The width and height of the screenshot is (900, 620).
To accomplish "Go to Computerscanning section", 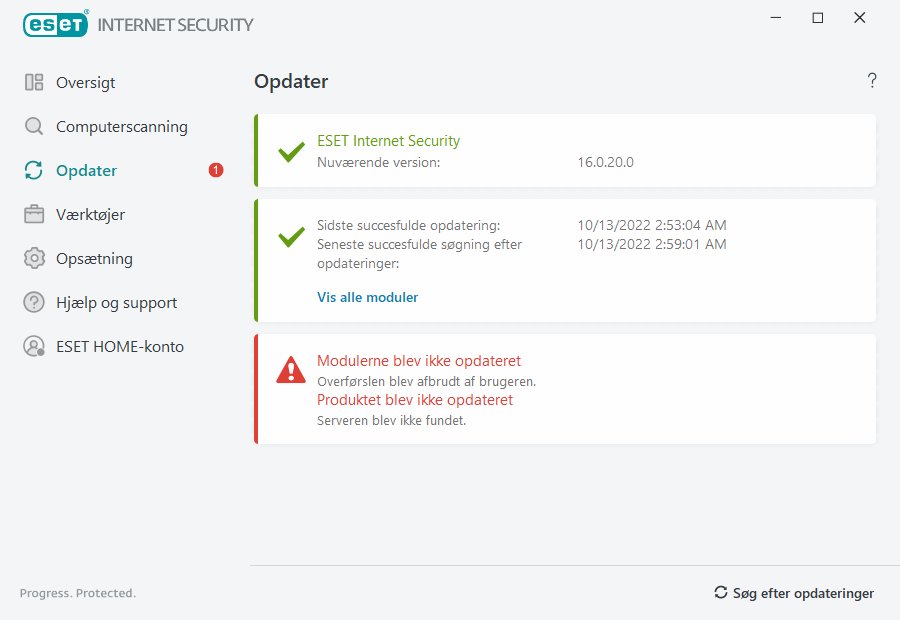I will [121, 127].
